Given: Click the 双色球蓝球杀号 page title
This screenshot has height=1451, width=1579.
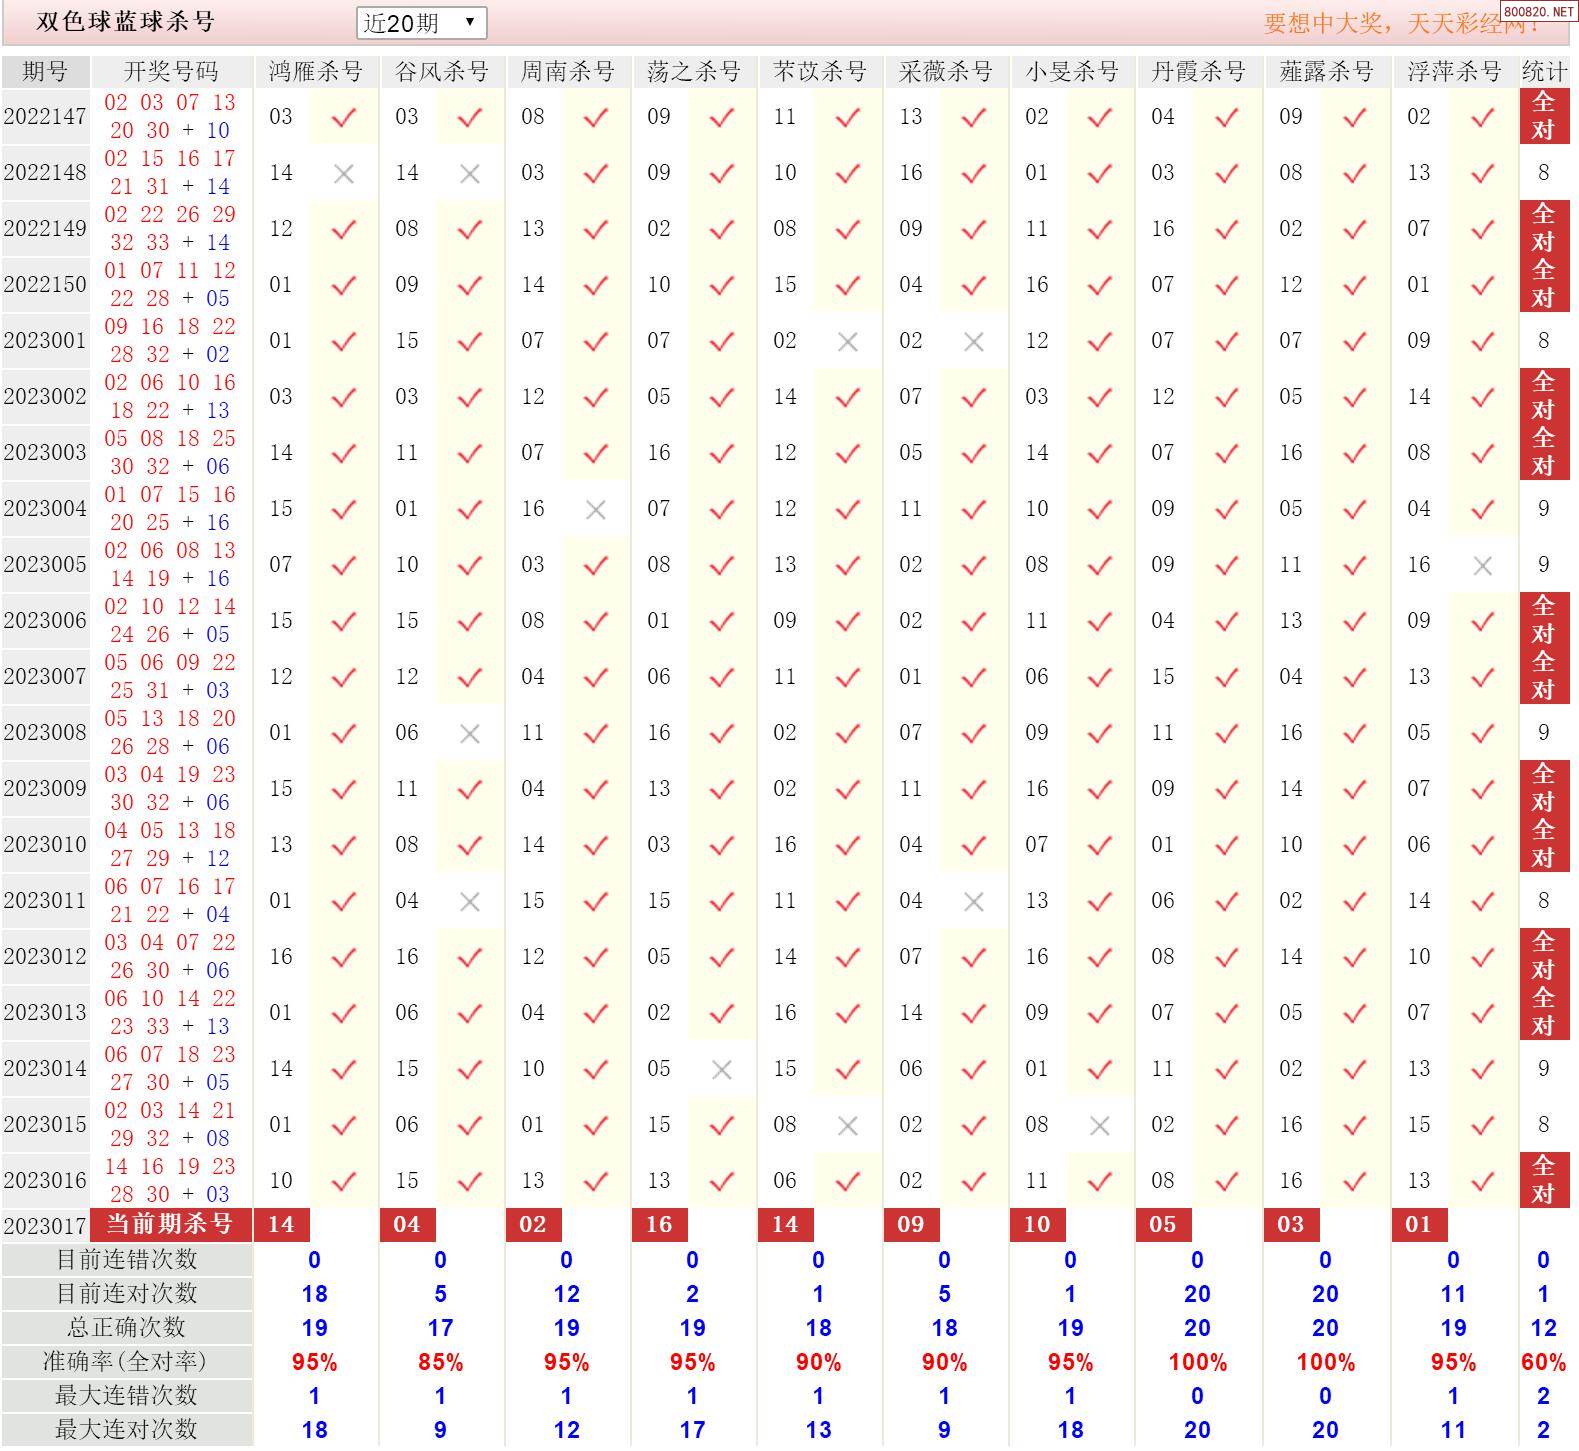Looking at the screenshot, I should [x=126, y=22].
